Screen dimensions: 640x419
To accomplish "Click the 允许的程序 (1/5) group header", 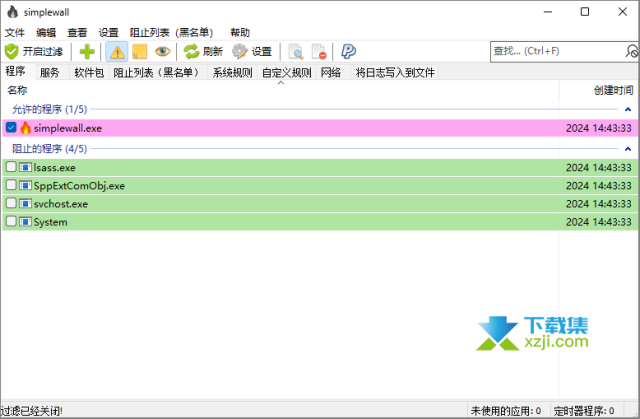I will click(x=49, y=109).
